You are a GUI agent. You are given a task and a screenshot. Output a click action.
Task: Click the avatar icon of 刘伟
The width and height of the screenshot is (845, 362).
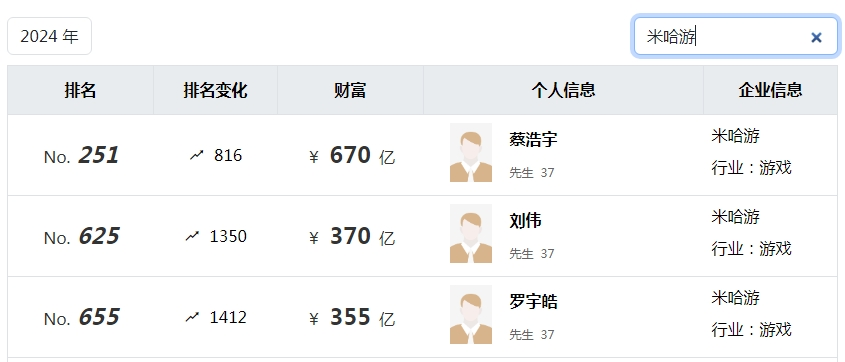click(471, 233)
